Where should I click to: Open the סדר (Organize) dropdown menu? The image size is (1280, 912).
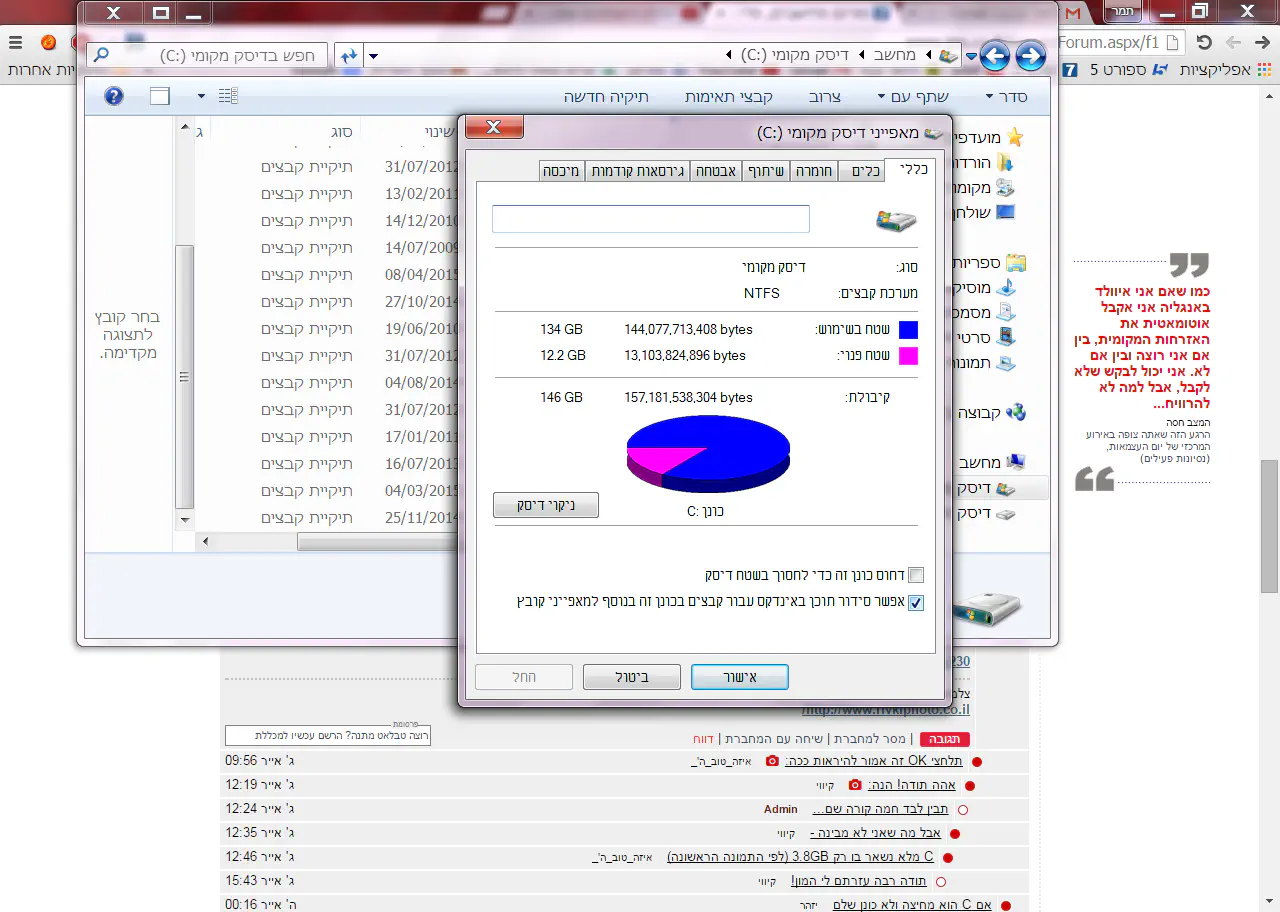point(1007,96)
